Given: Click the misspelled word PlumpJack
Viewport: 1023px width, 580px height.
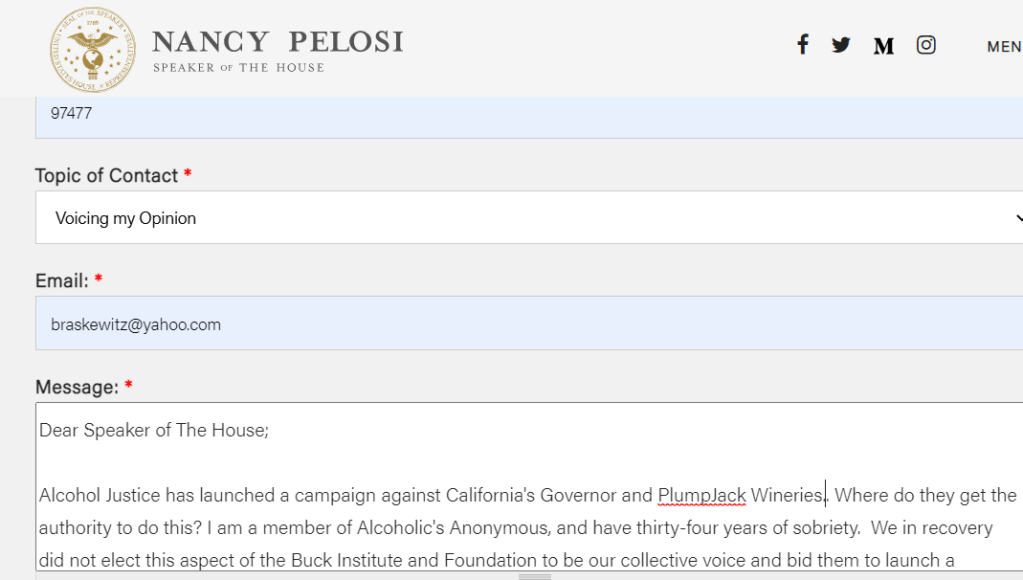Looking at the screenshot, I should (702, 495).
